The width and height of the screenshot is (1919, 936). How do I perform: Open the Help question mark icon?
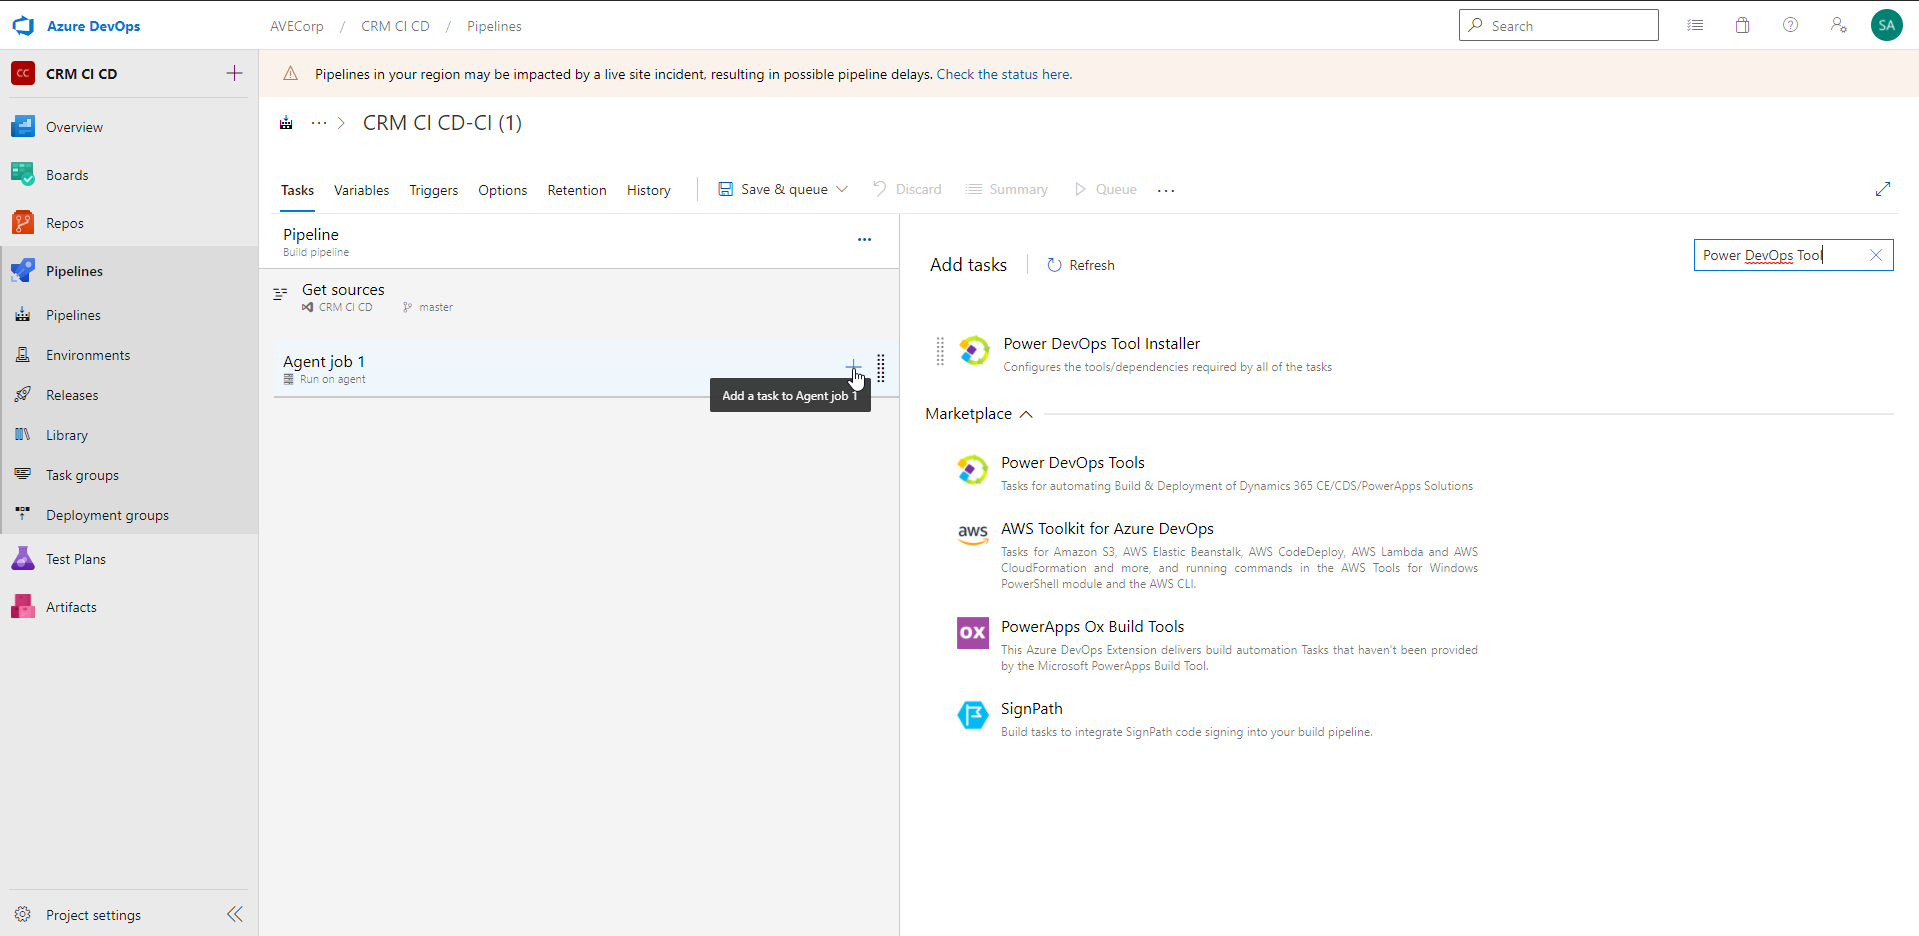[1791, 26]
